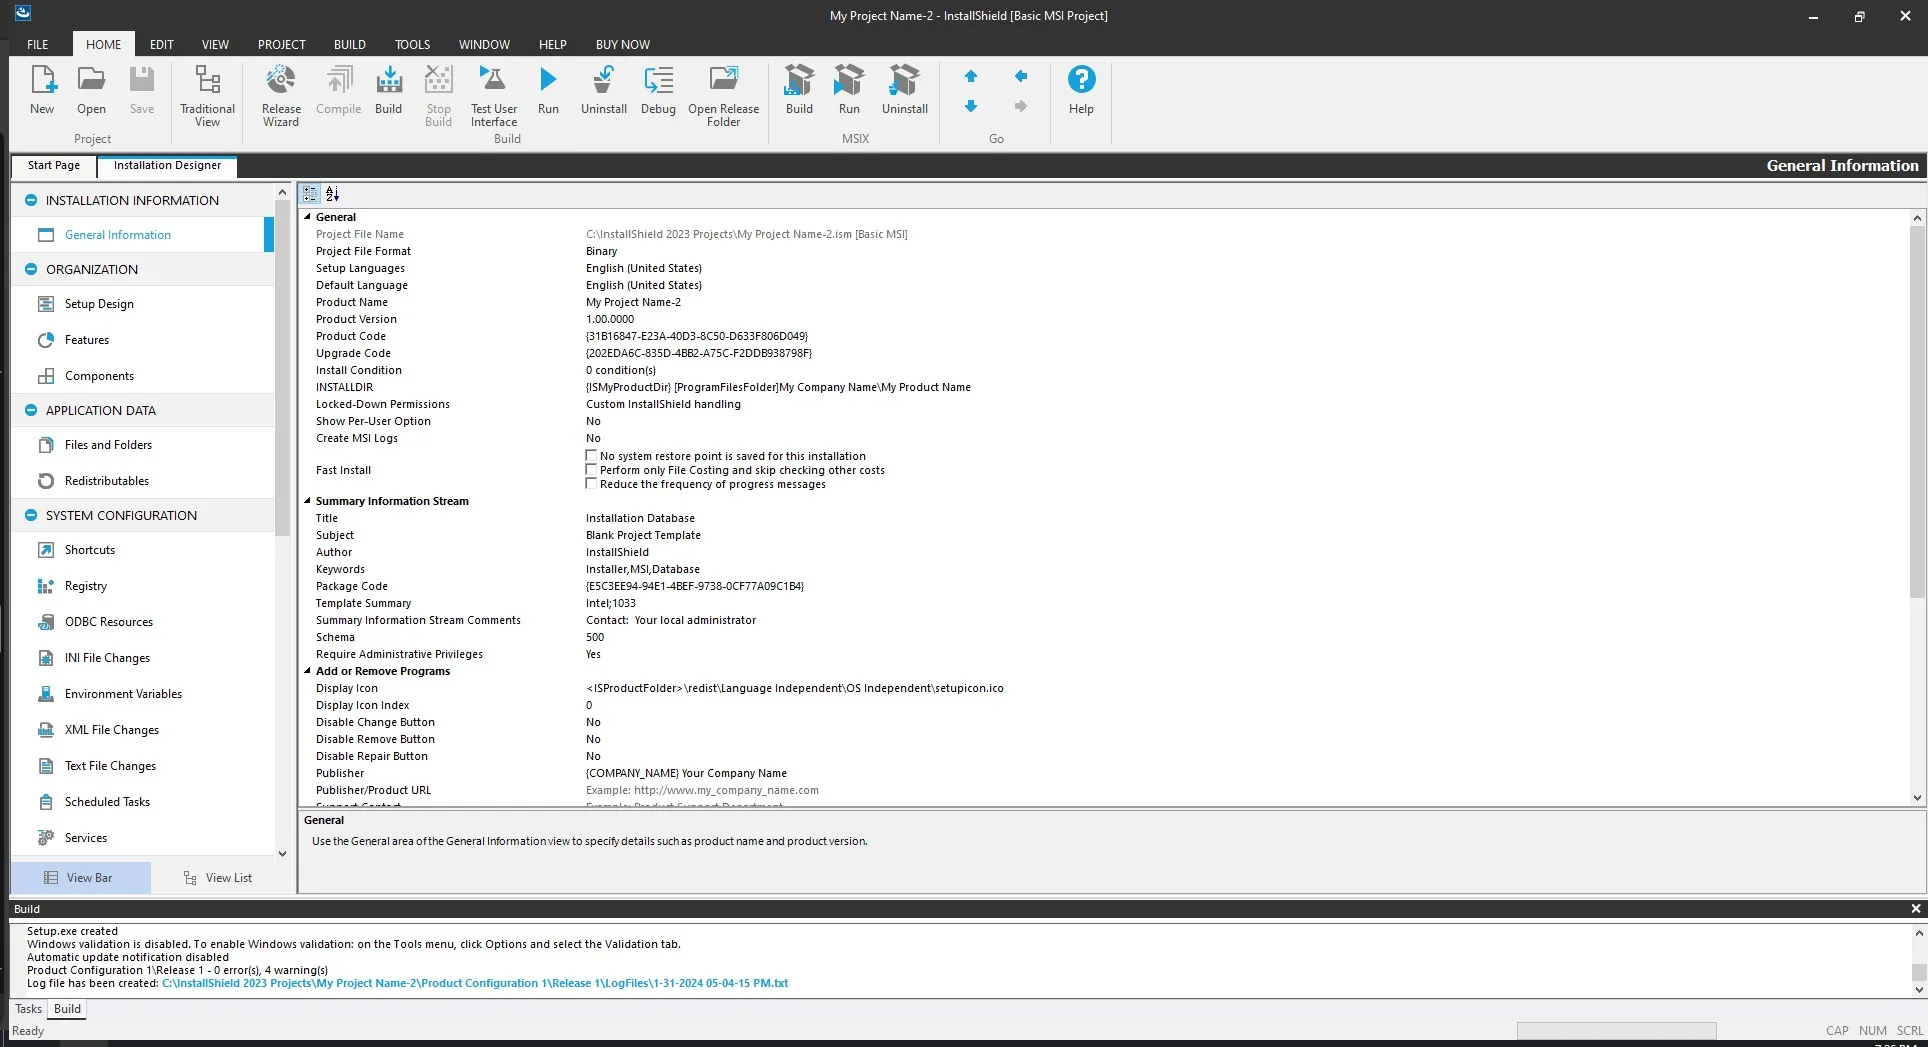The width and height of the screenshot is (1928, 1047).
Task: Click the Compile icon
Action: click(x=338, y=92)
